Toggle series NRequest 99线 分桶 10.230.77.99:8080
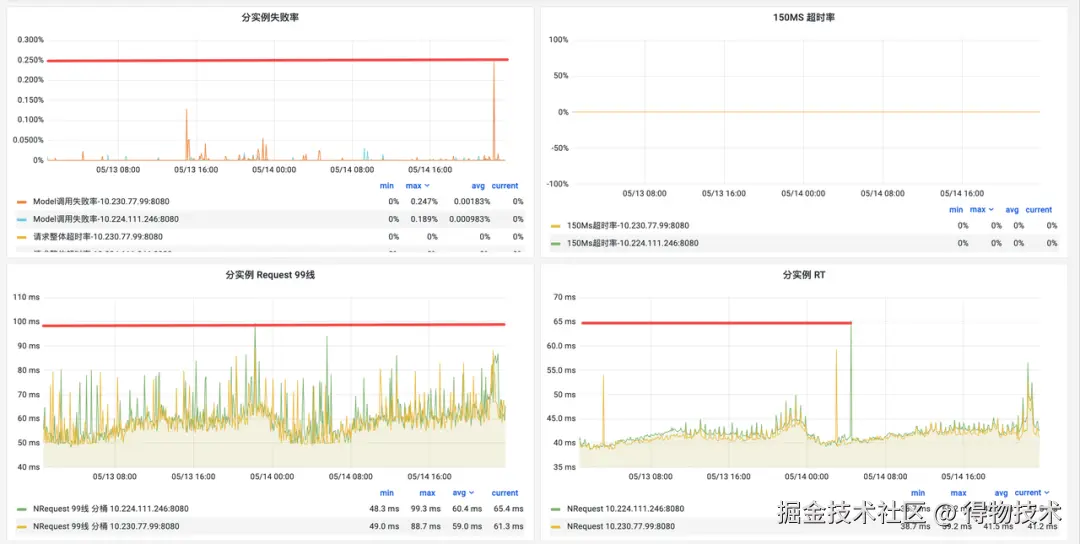 106,526
